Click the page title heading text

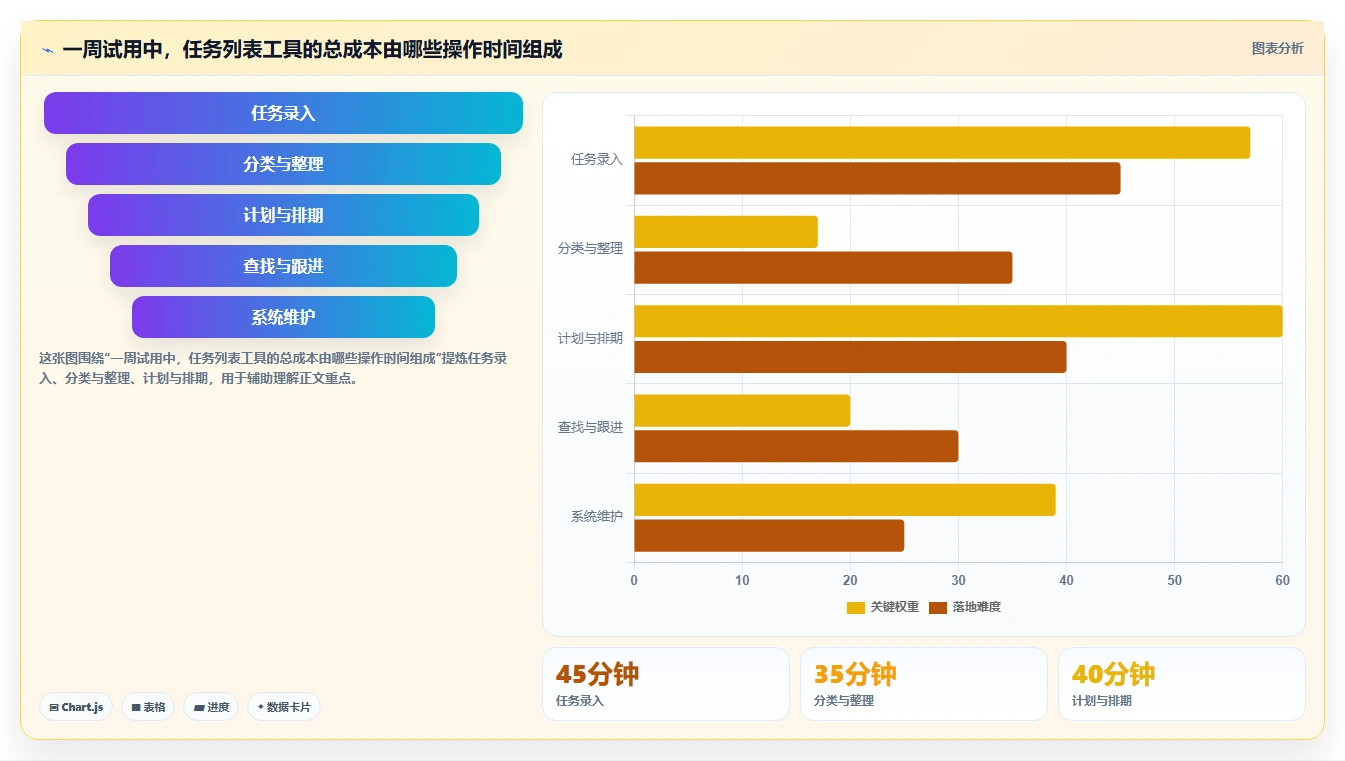click(x=312, y=49)
